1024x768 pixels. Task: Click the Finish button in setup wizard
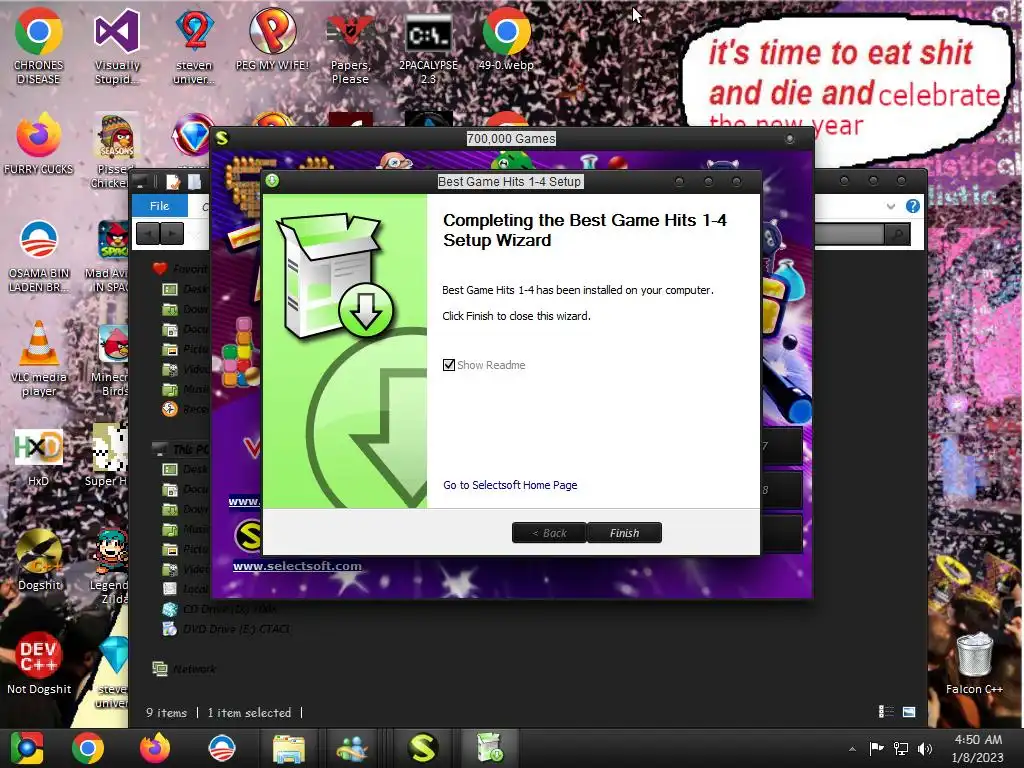[x=624, y=533]
